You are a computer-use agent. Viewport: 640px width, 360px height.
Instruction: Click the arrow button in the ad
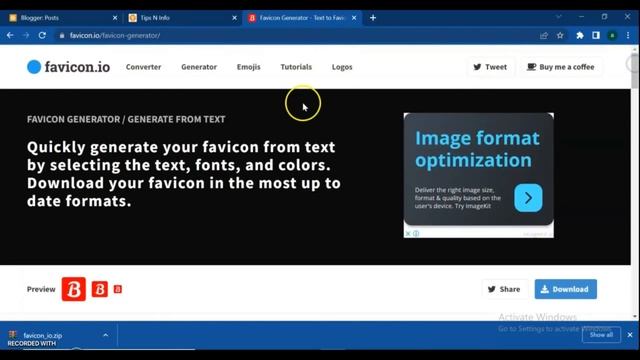click(x=528, y=198)
